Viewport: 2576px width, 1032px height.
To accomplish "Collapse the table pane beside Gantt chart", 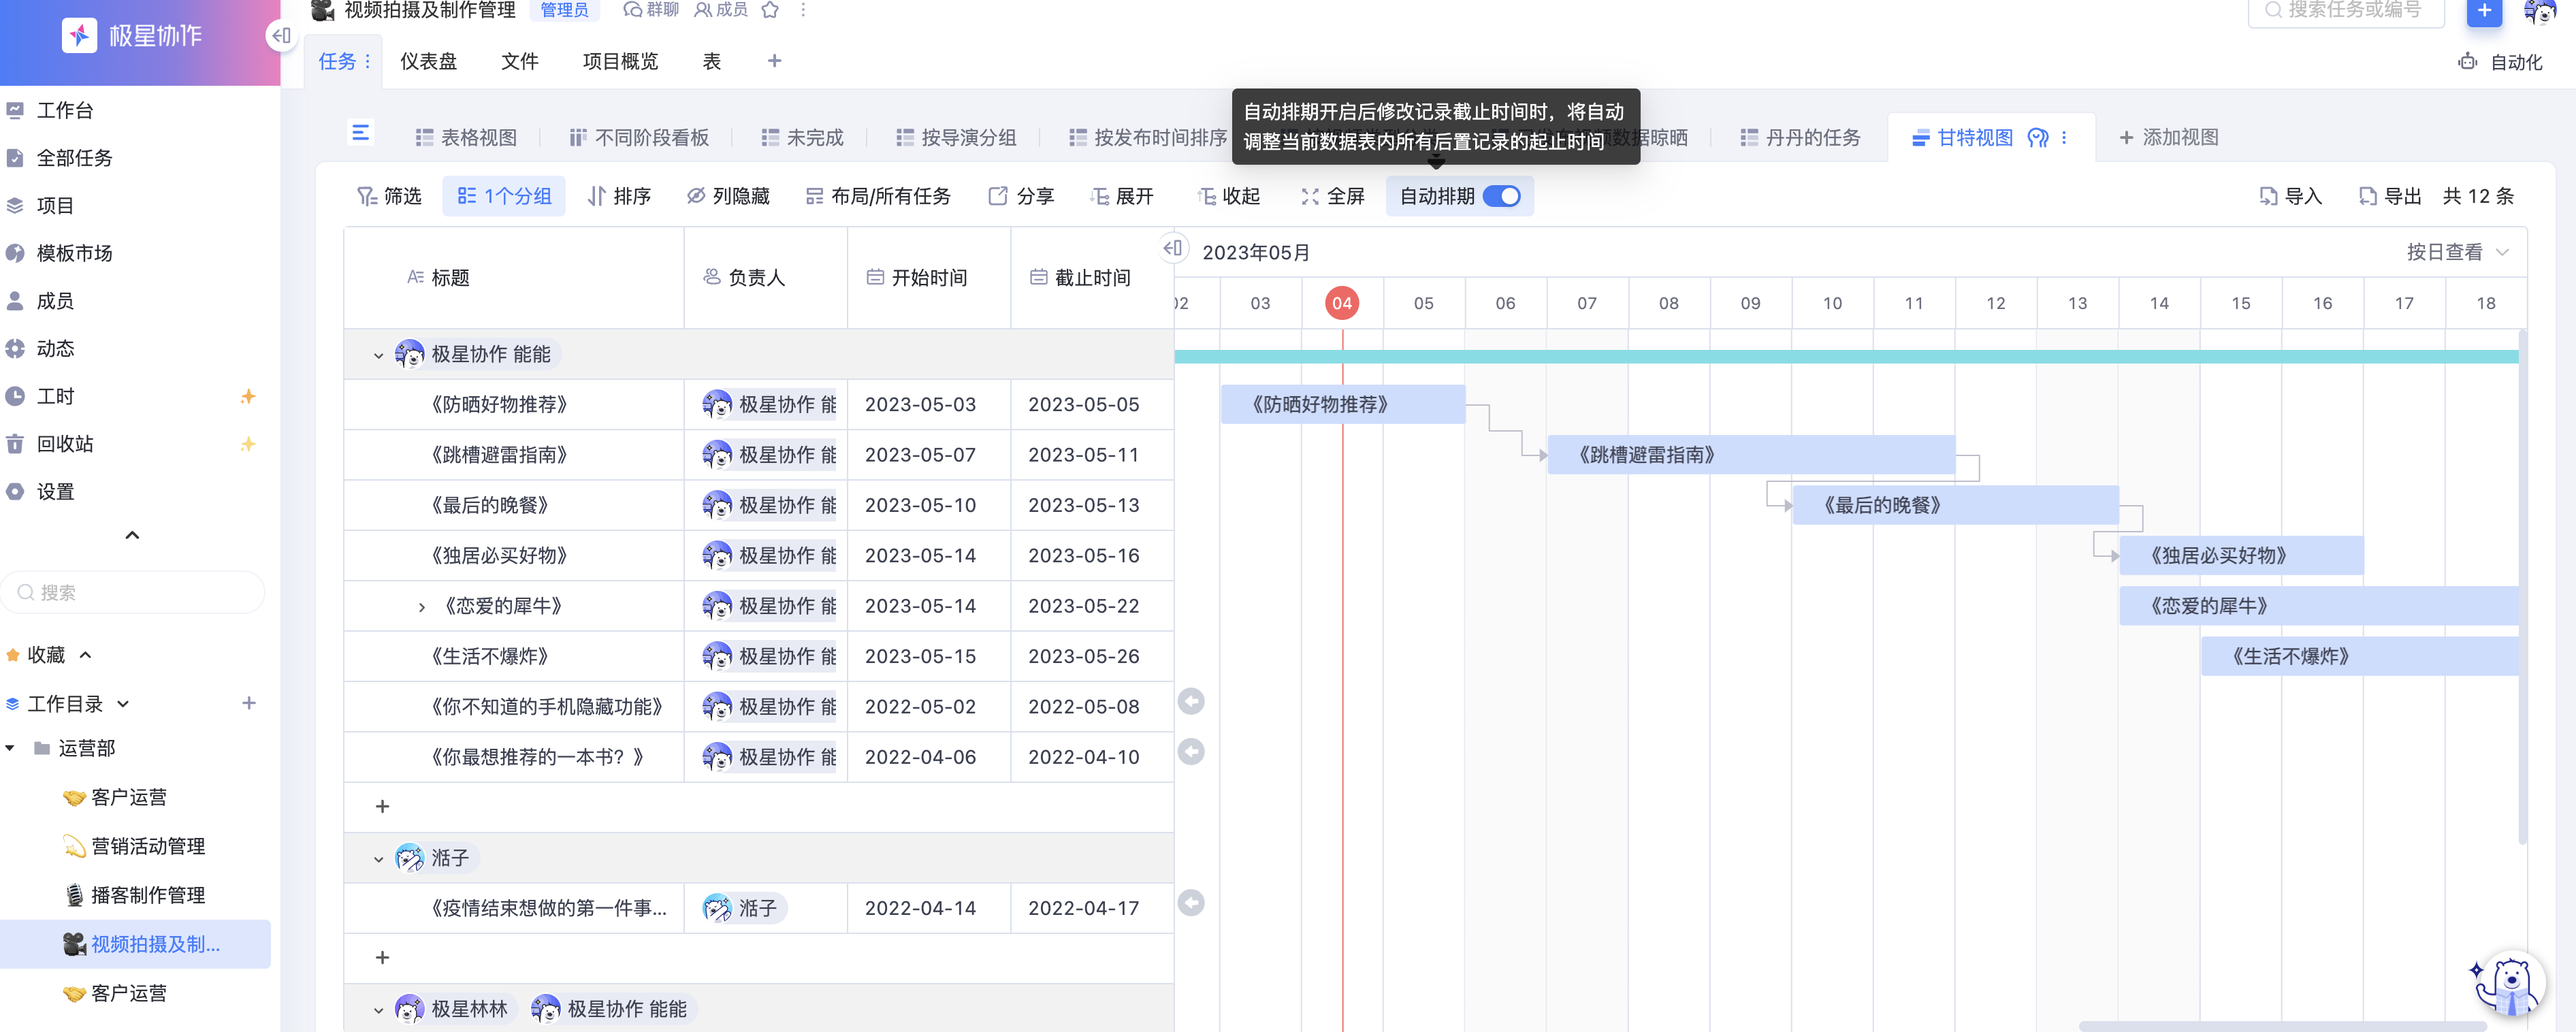I will [x=1174, y=248].
